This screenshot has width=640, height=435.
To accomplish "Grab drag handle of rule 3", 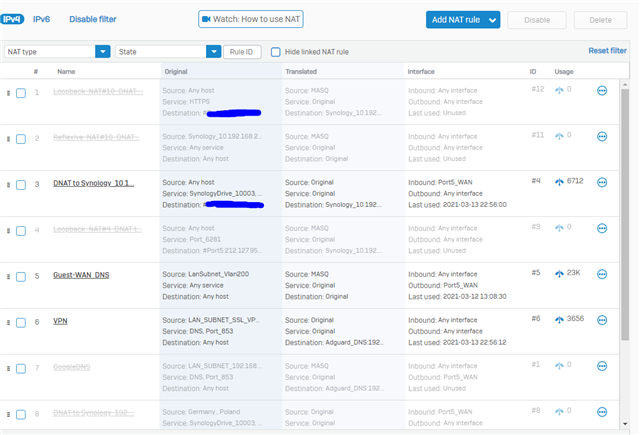I will coord(8,185).
